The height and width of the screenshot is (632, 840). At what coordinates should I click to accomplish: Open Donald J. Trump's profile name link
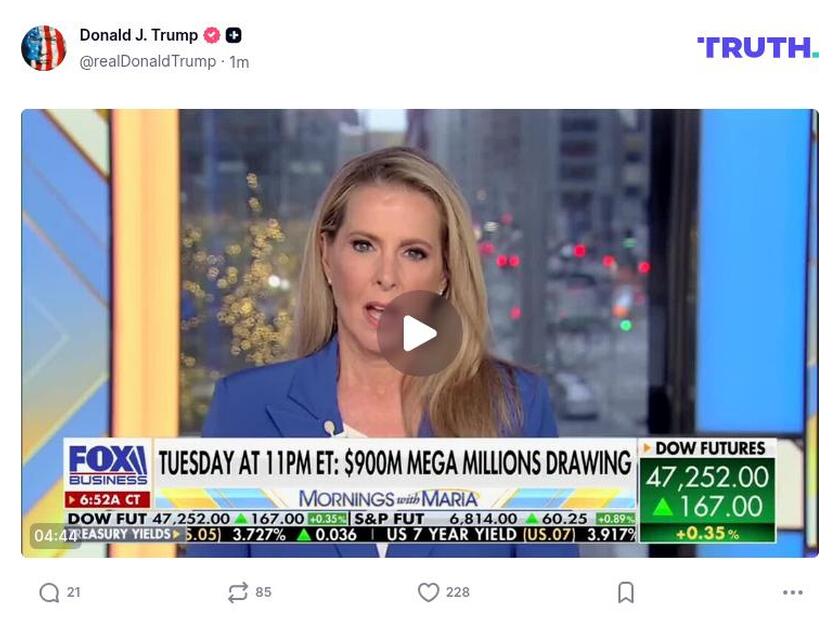tap(139, 35)
